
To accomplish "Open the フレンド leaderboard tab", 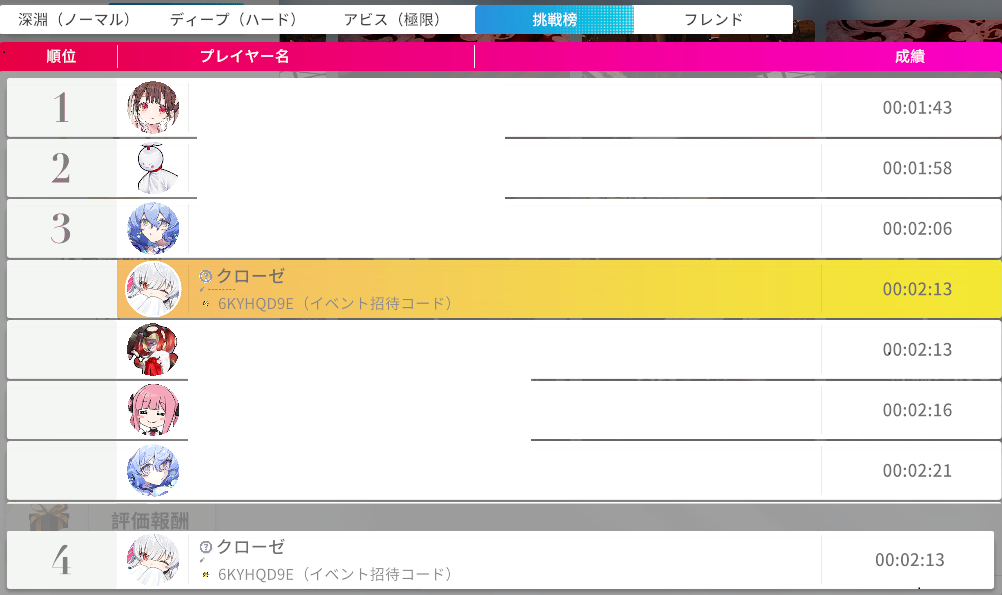I will coord(713,20).
